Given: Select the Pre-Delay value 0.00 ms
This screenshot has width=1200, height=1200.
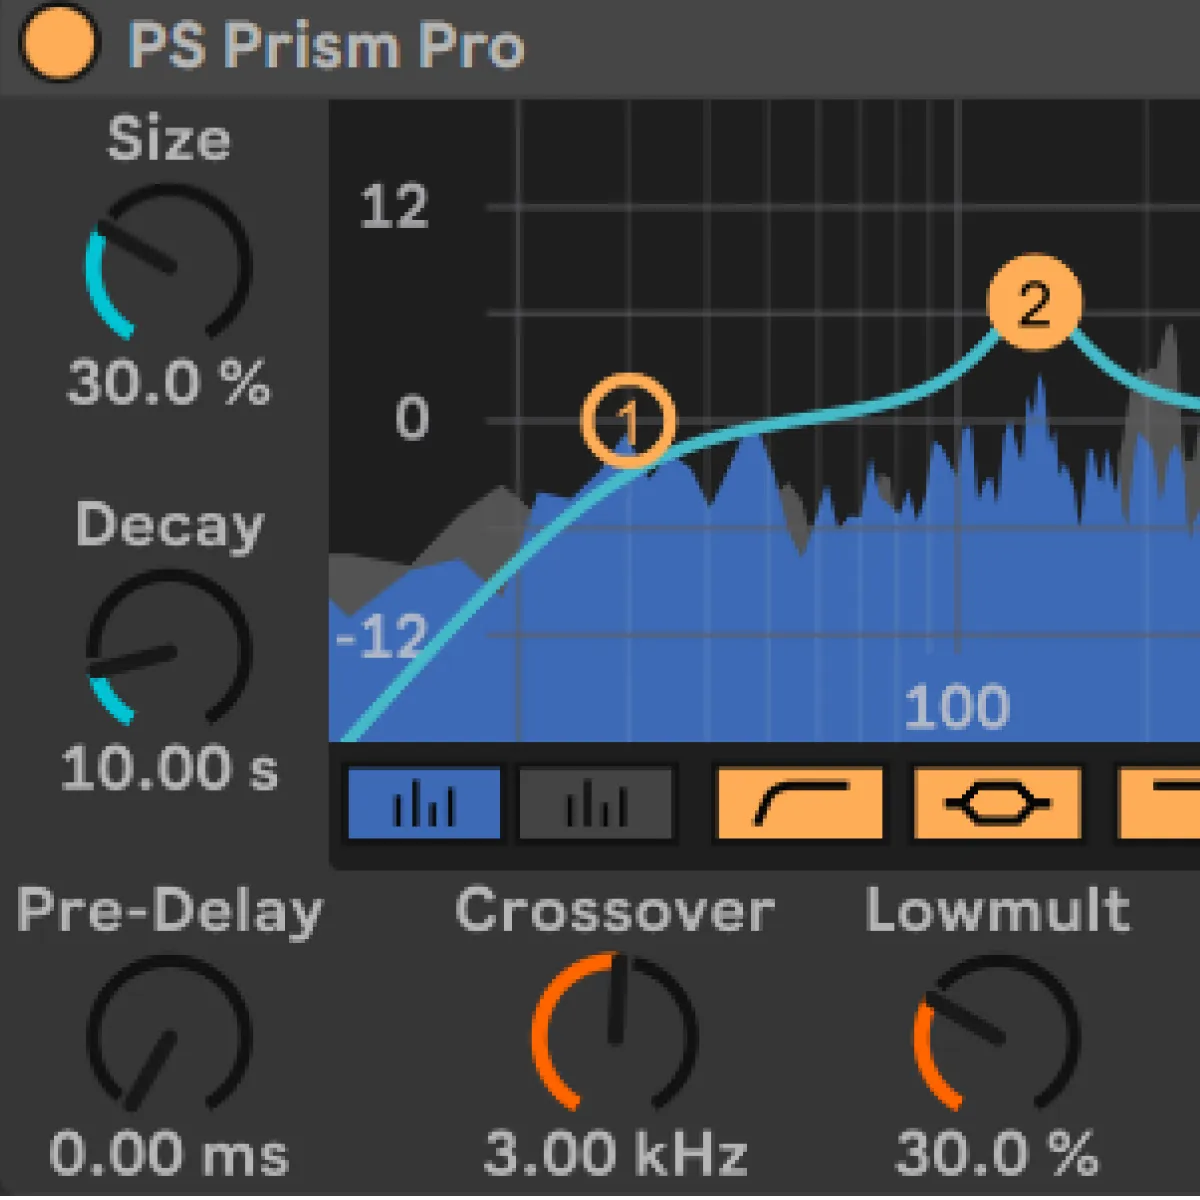Looking at the screenshot, I should click(168, 1153).
